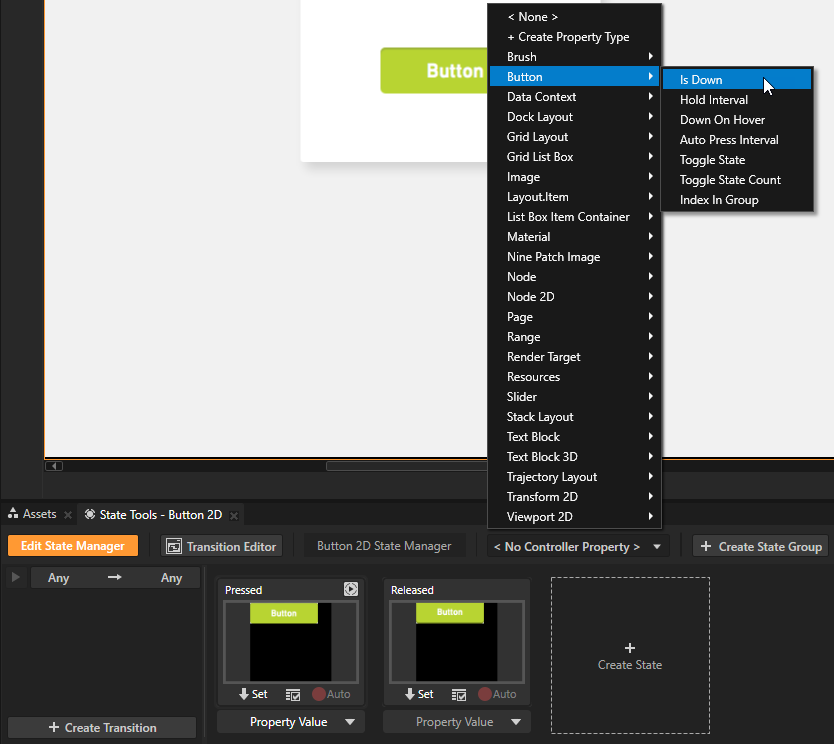Image resolution: width=834 pixels, height=744 pixels.
Task: Expand Property Value dropdown under Pressed
Action: click(290, 722)
